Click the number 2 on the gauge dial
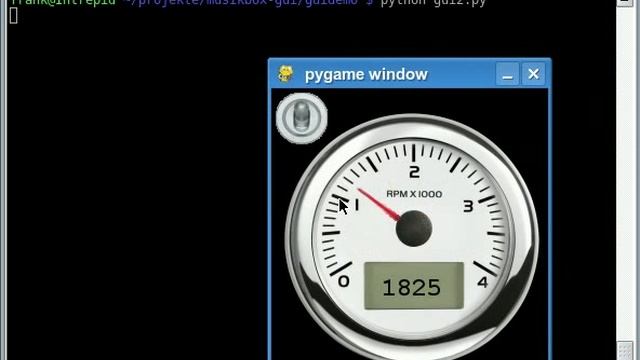640x360 pixels. click(x=414, y=172)
